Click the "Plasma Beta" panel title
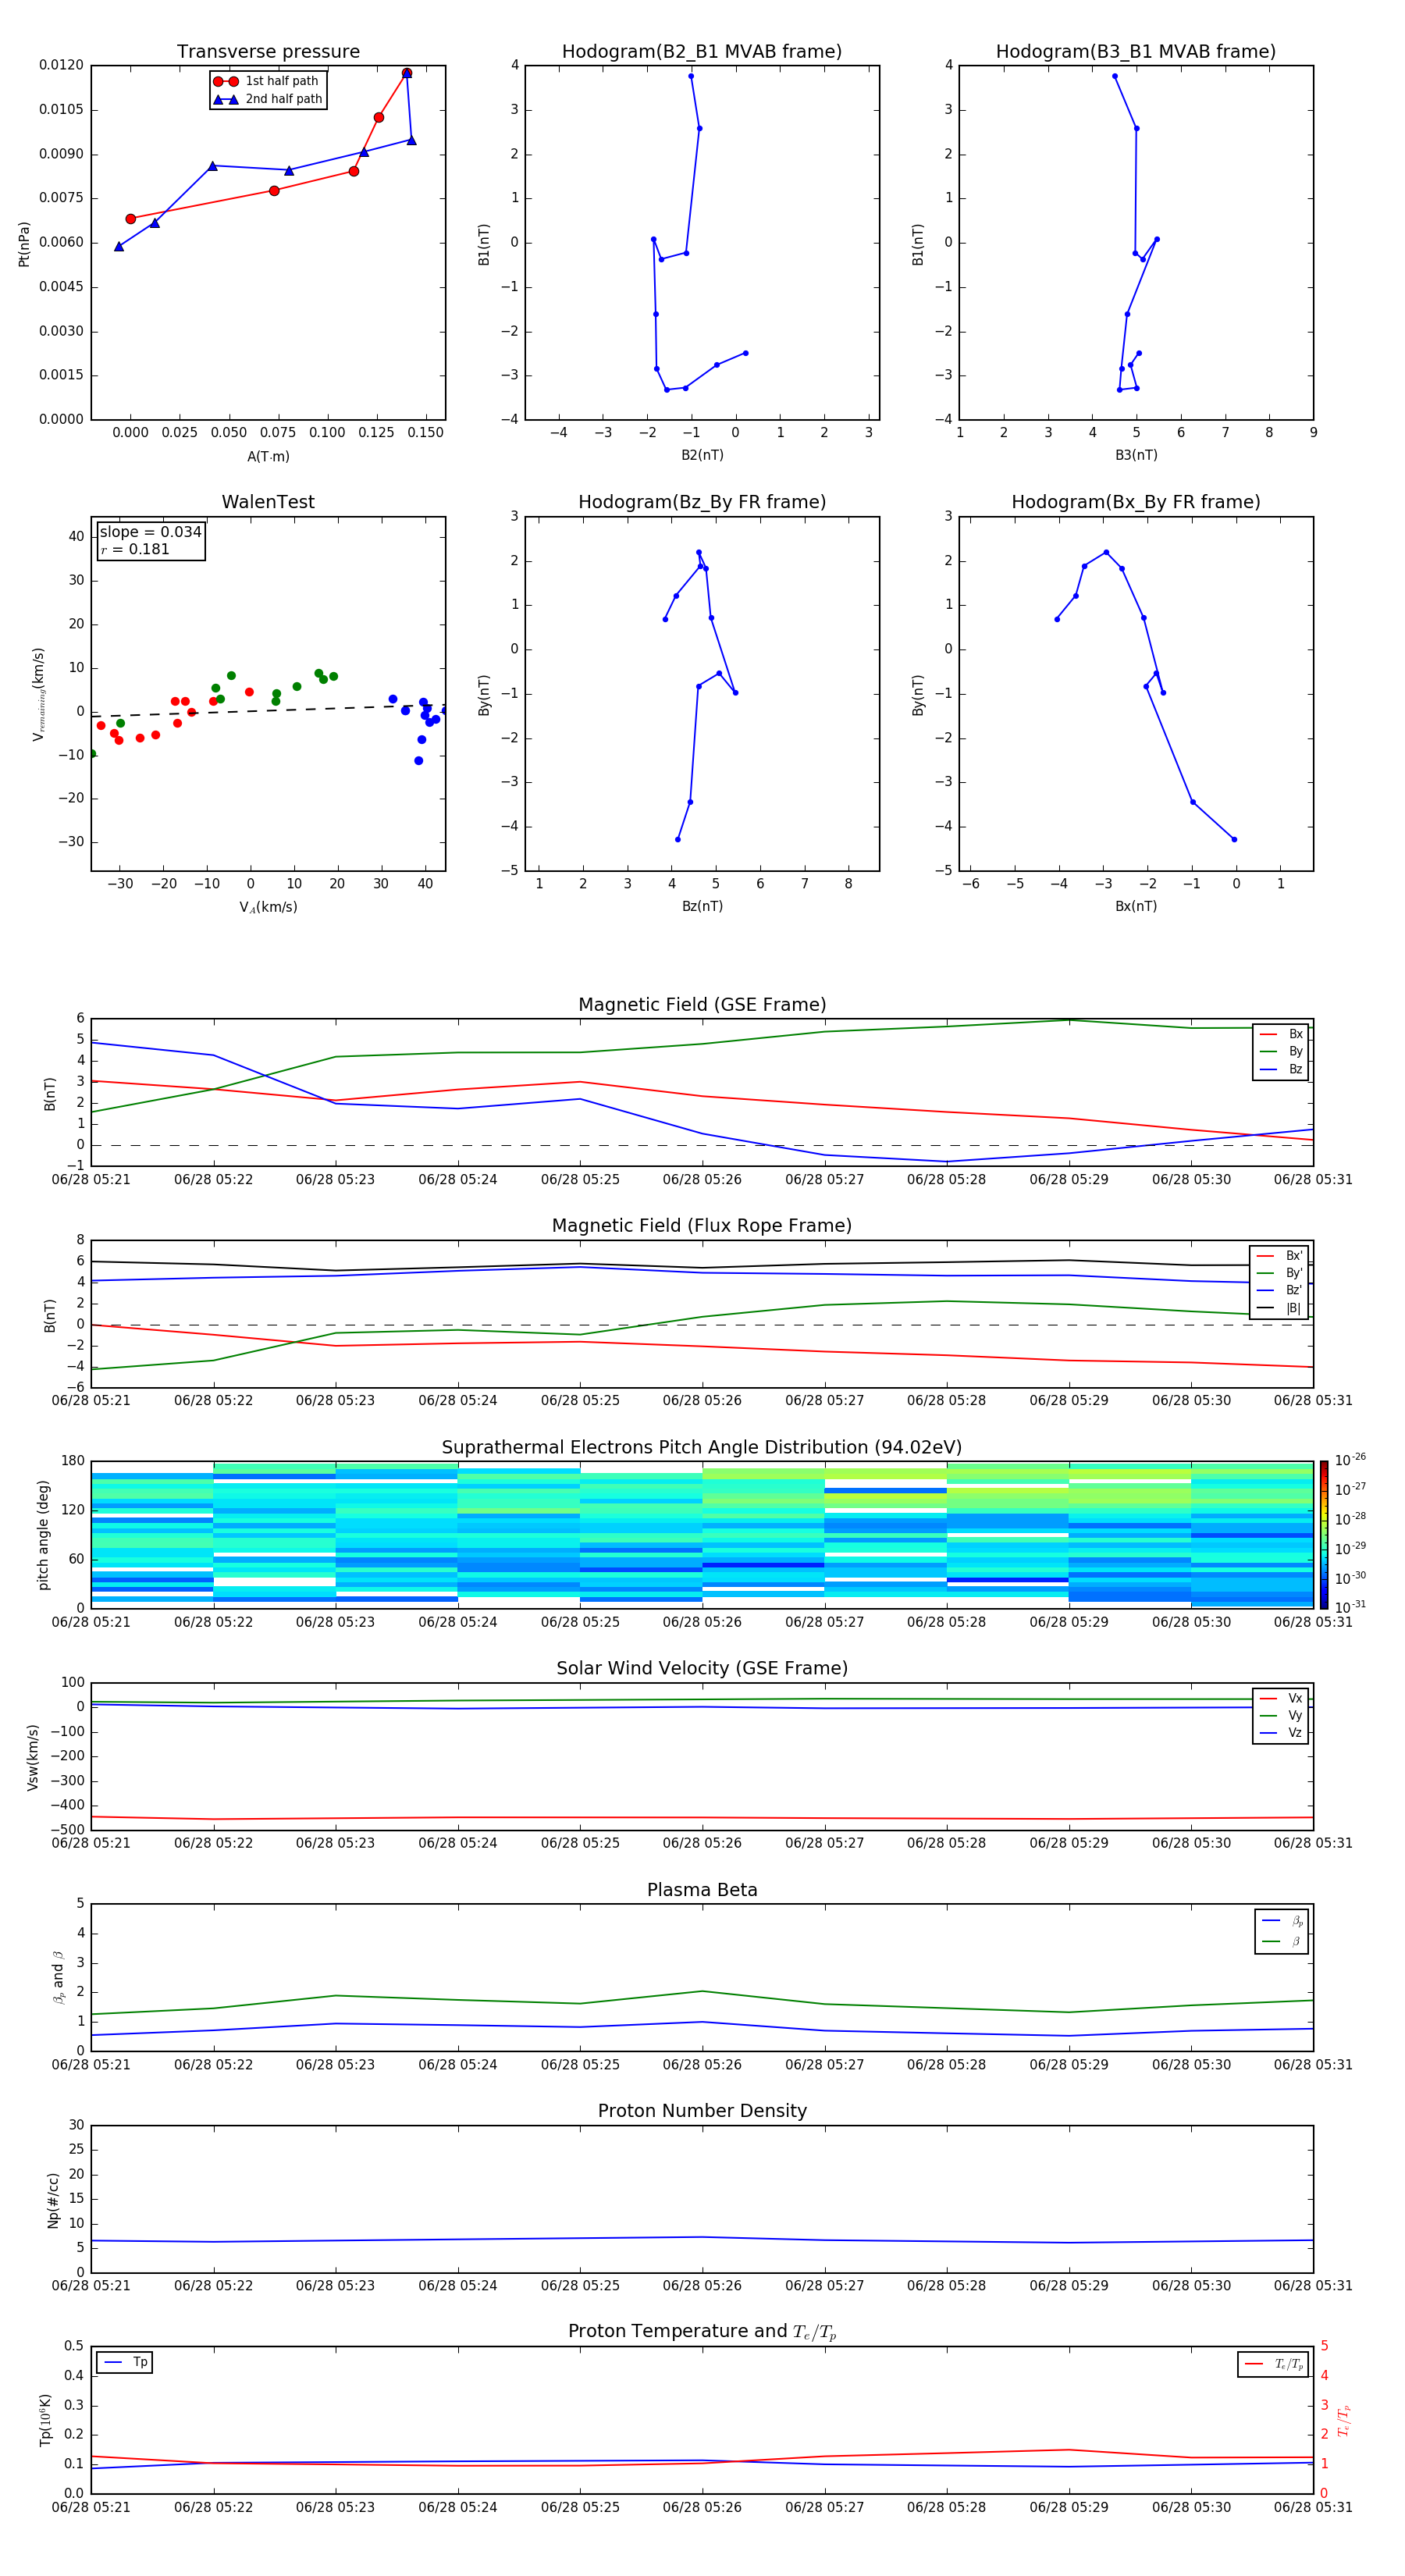This screenshot has width=1405, height=2576. point(702,1890)
